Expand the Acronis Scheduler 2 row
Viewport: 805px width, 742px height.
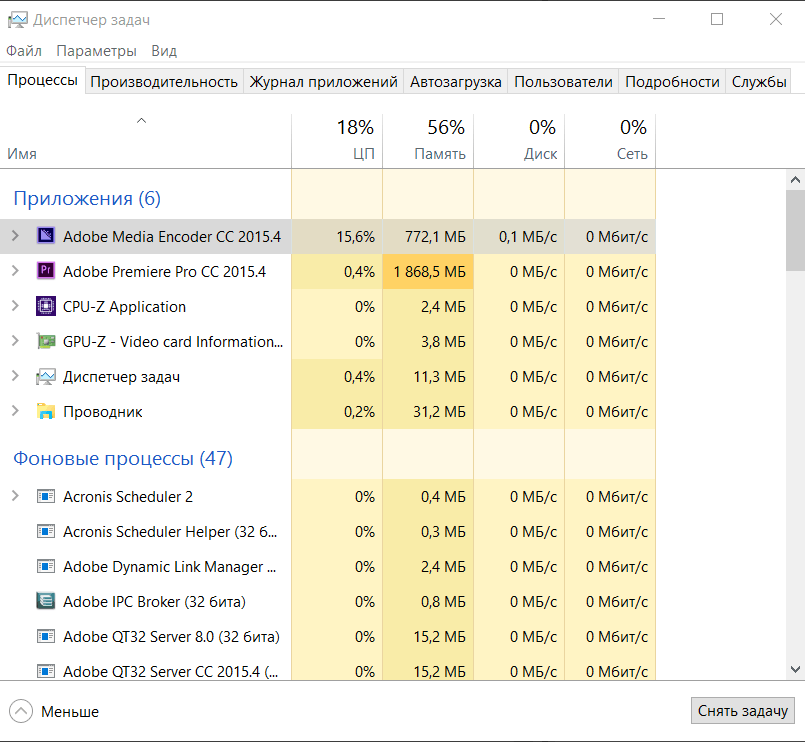coord(15,497)
